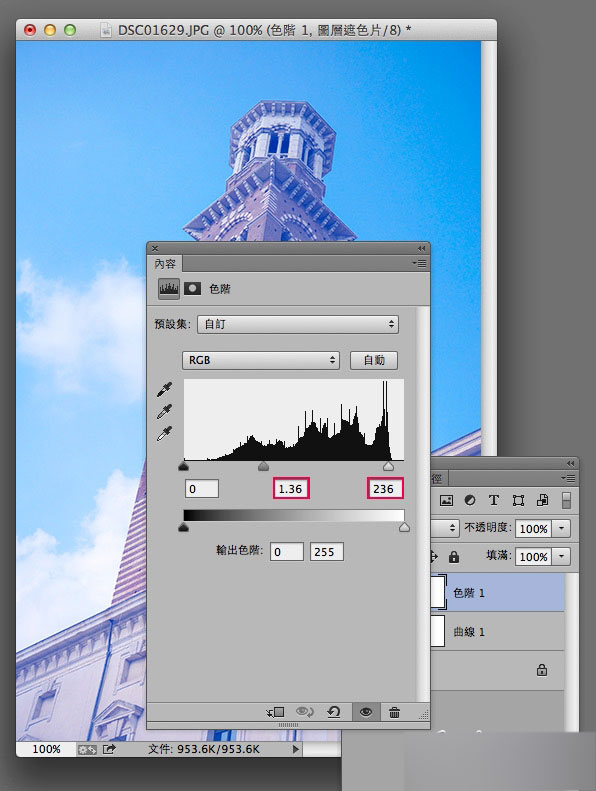Click the gamma field showing 1.36
596x791 pixels.
(291, 488)
